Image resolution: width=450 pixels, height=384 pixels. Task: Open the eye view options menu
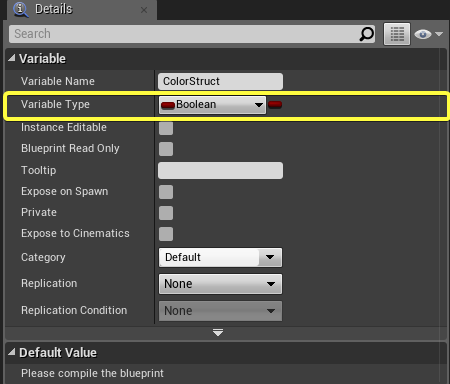coord(428,34)
